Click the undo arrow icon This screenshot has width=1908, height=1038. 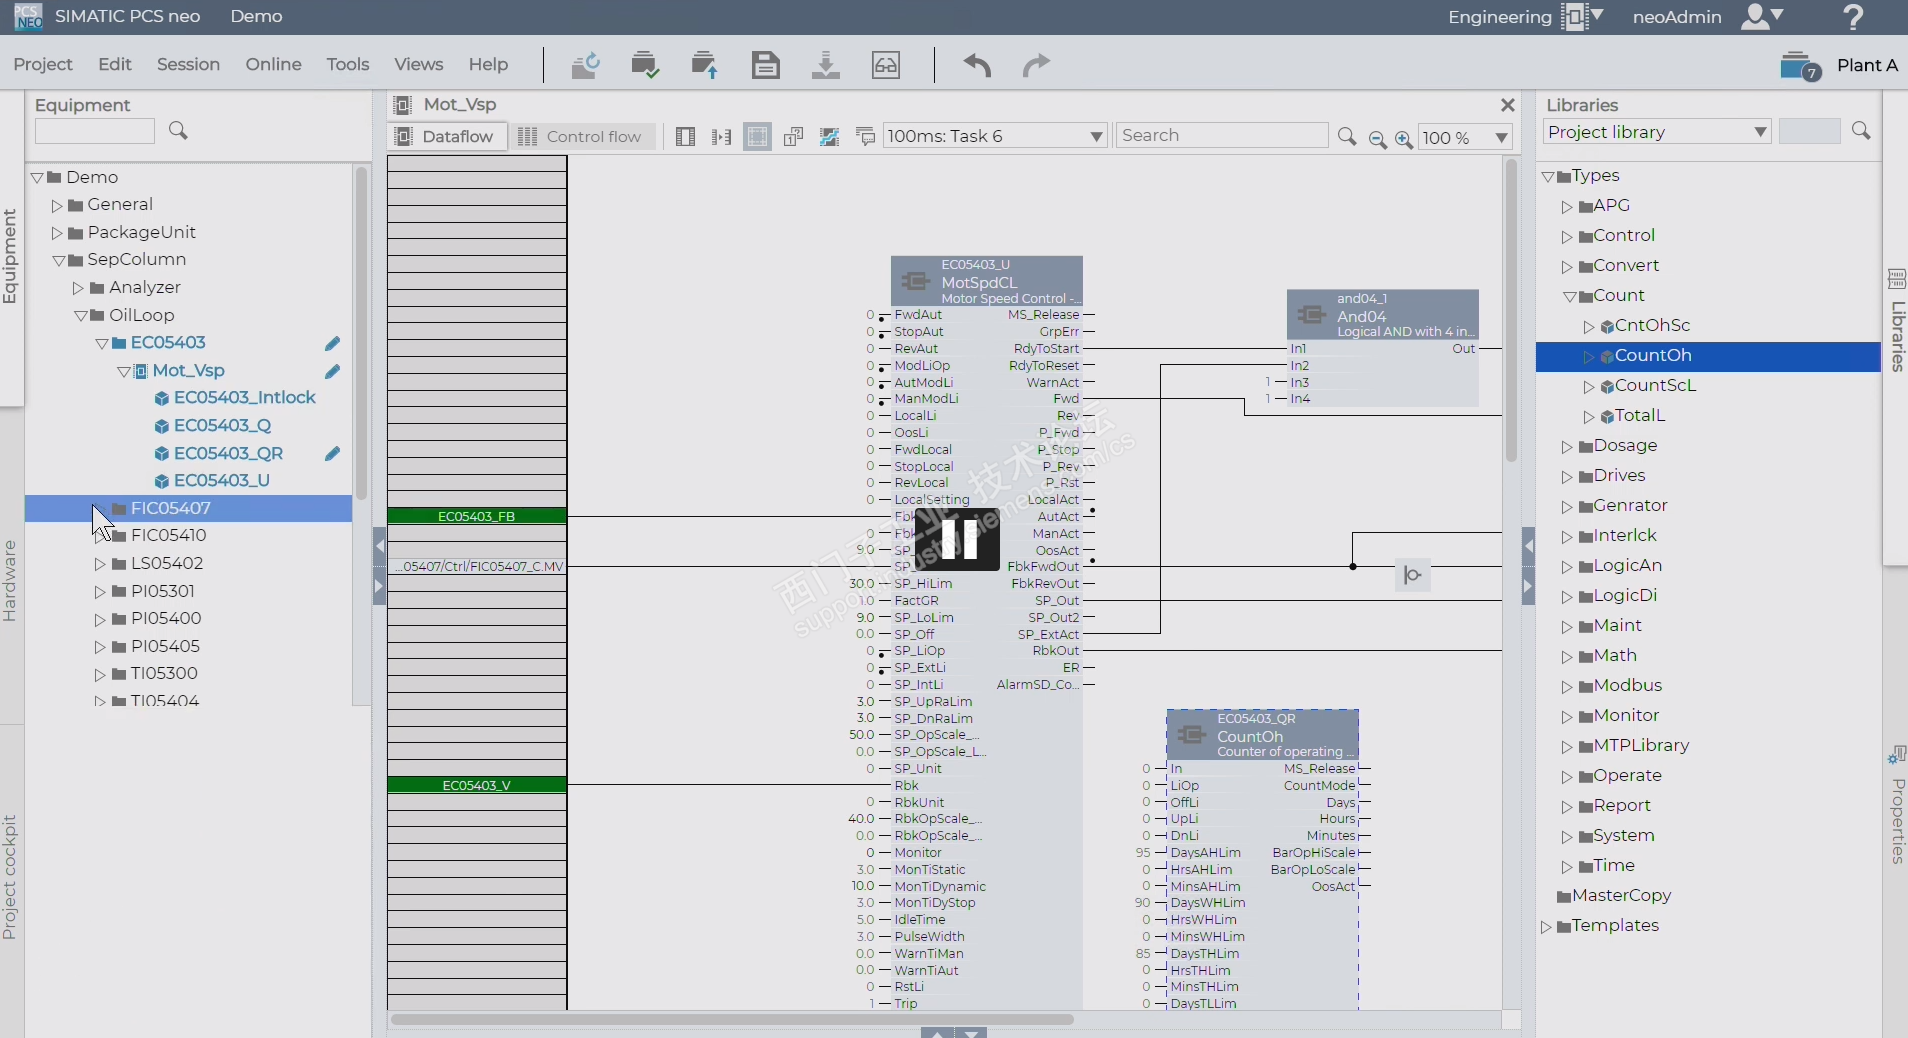pos(977,66)
